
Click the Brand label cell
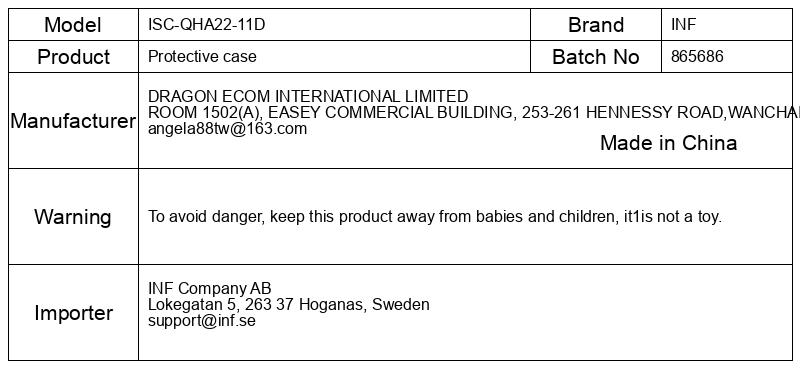[x=596, y=24]
